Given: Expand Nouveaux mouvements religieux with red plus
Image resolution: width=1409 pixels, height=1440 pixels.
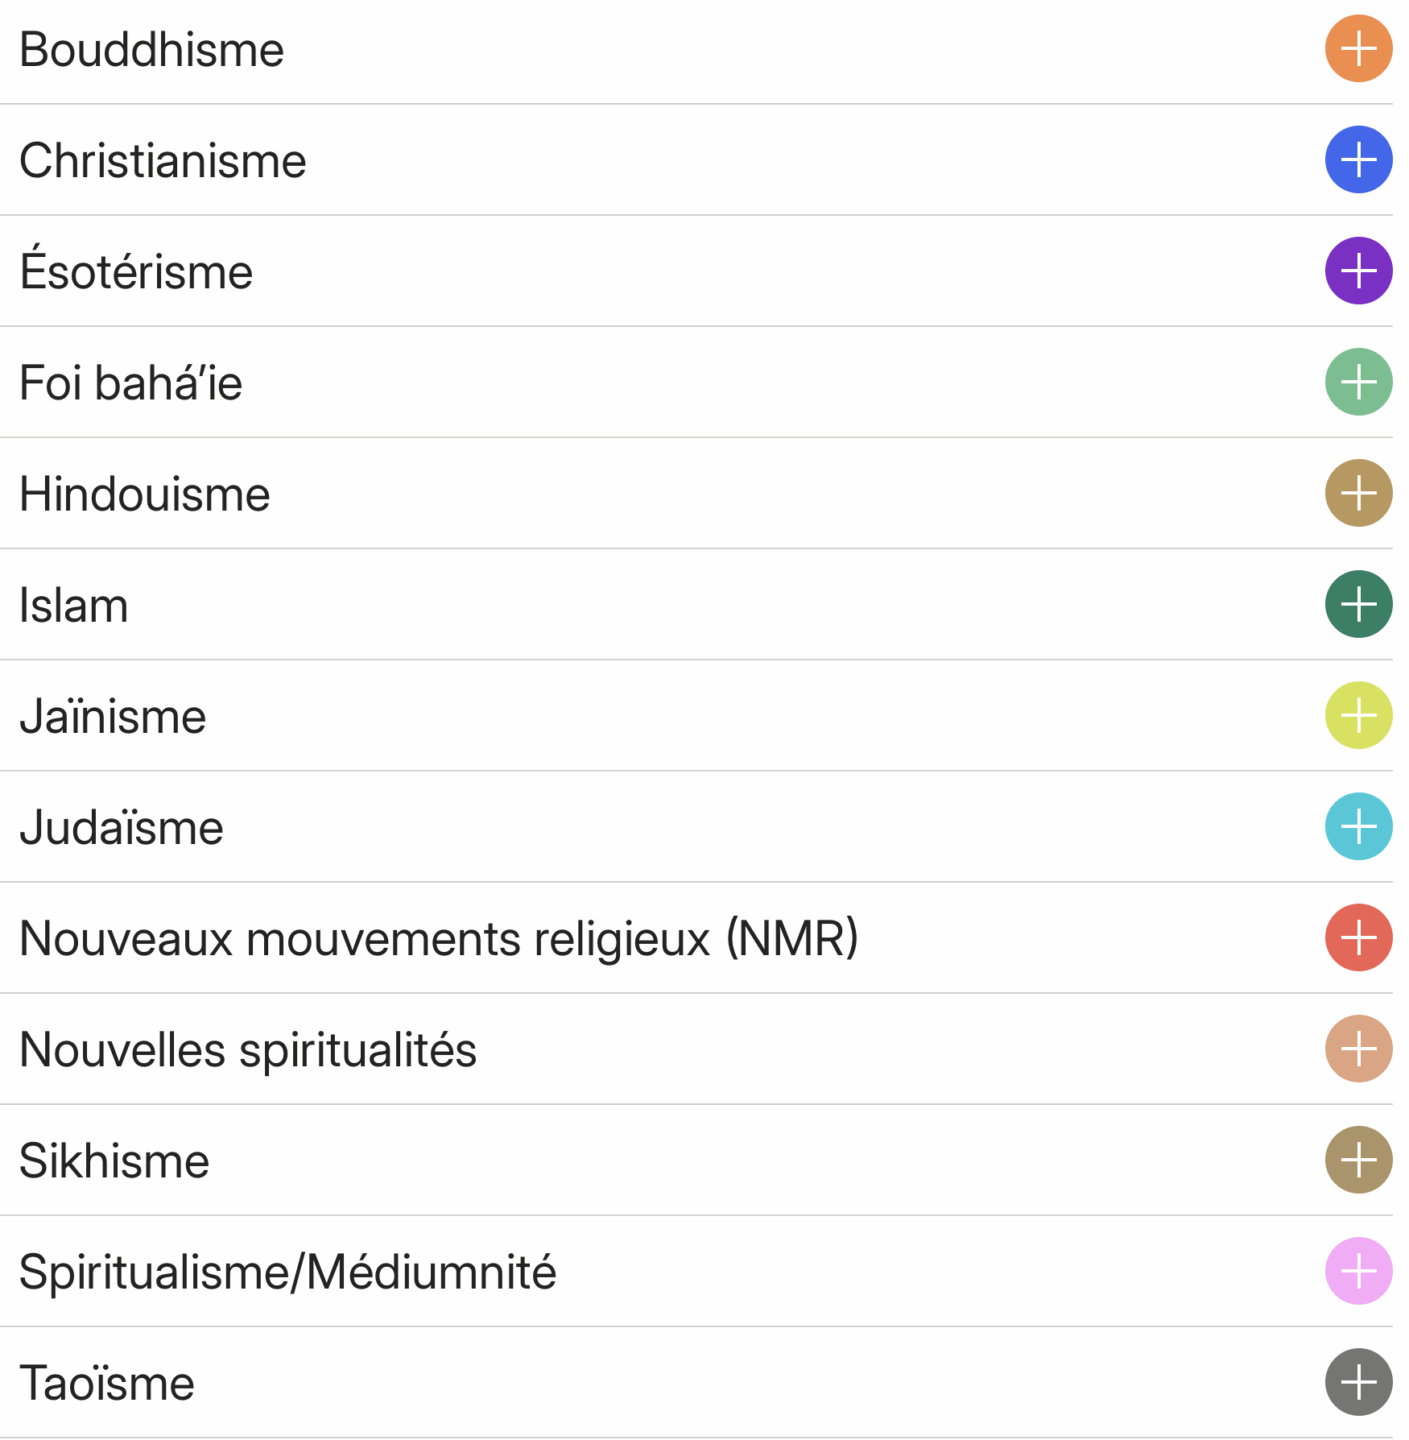Looking at the screenshot, I should pyautogui.click(x=1358, y=938).
